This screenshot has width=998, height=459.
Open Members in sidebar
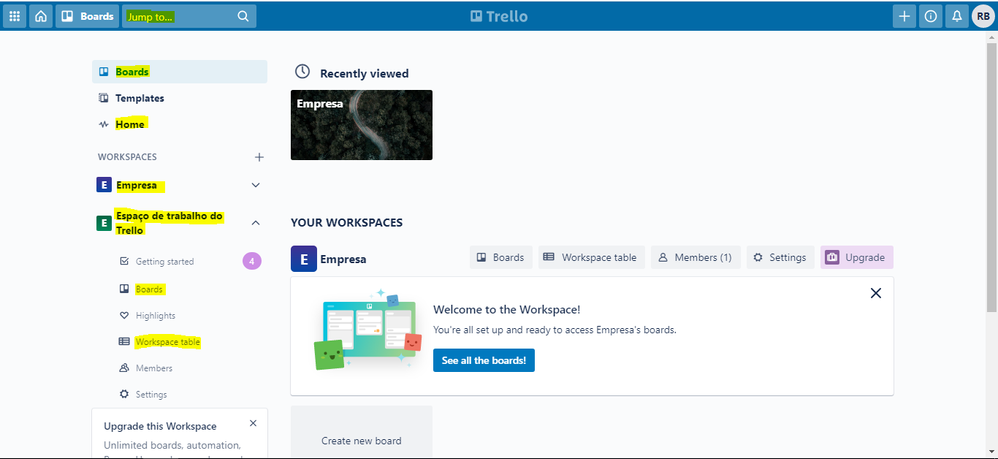(154, 368)
